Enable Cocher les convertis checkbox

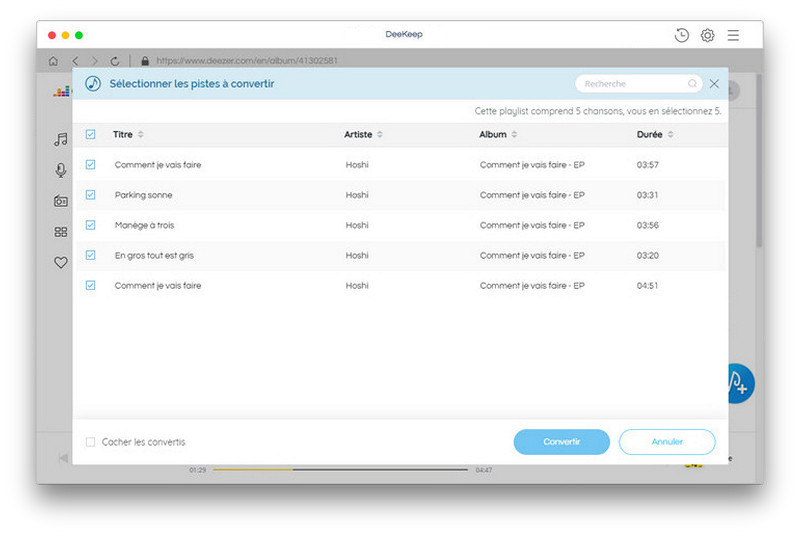[90, 442]
